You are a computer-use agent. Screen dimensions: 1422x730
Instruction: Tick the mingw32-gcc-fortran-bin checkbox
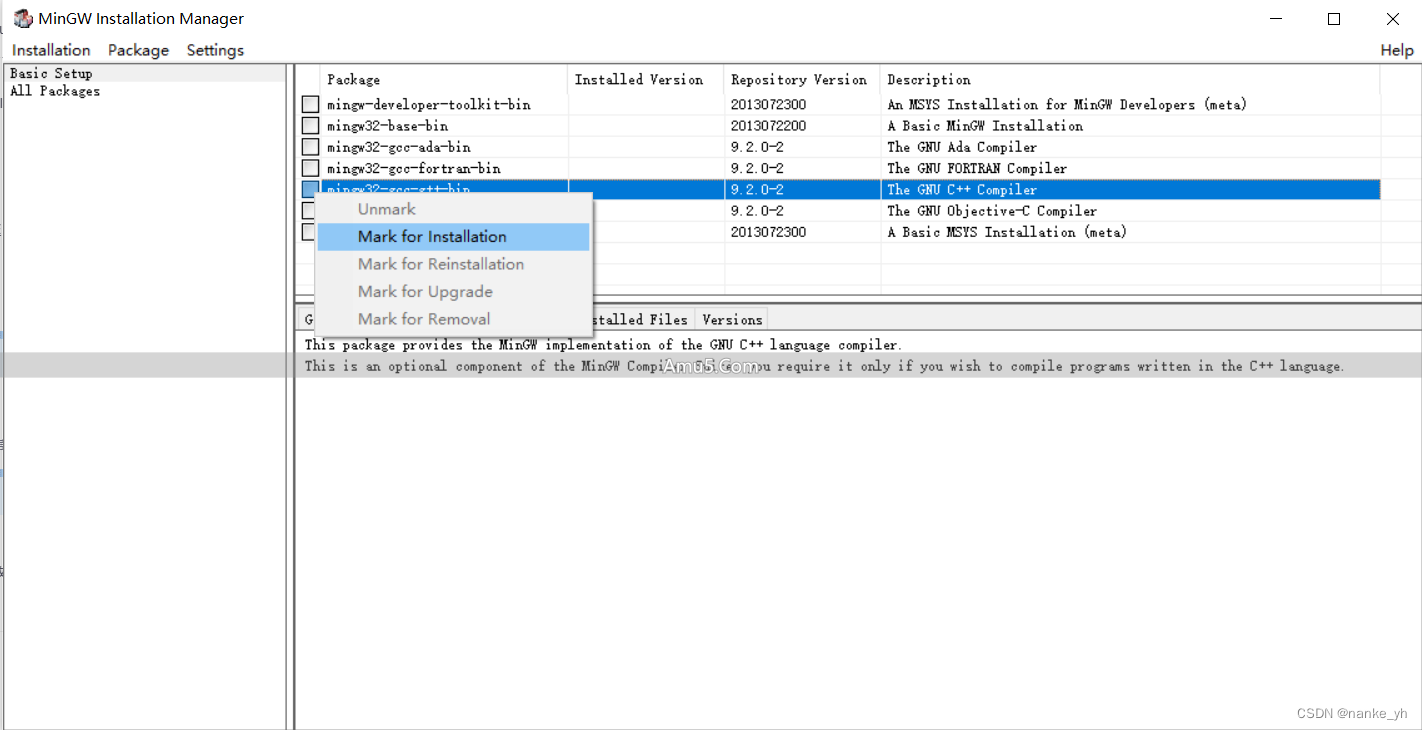point(310,167)
